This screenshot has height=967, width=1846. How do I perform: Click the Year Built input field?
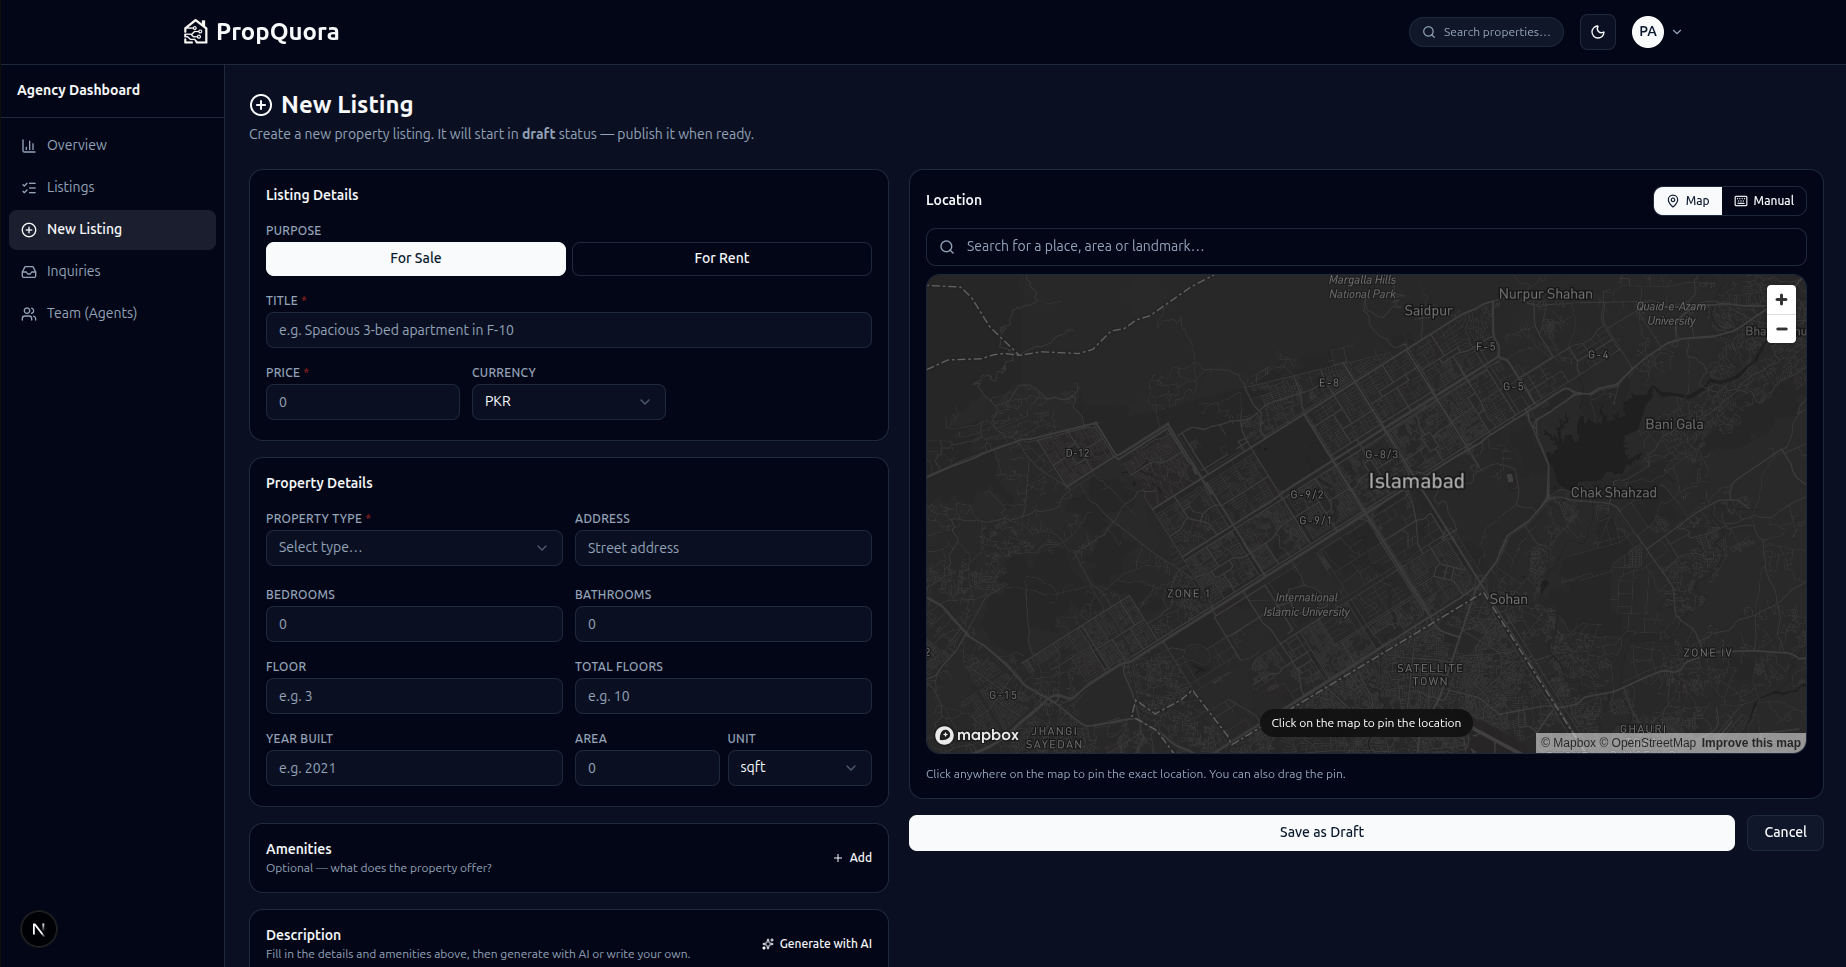point(414,768)
